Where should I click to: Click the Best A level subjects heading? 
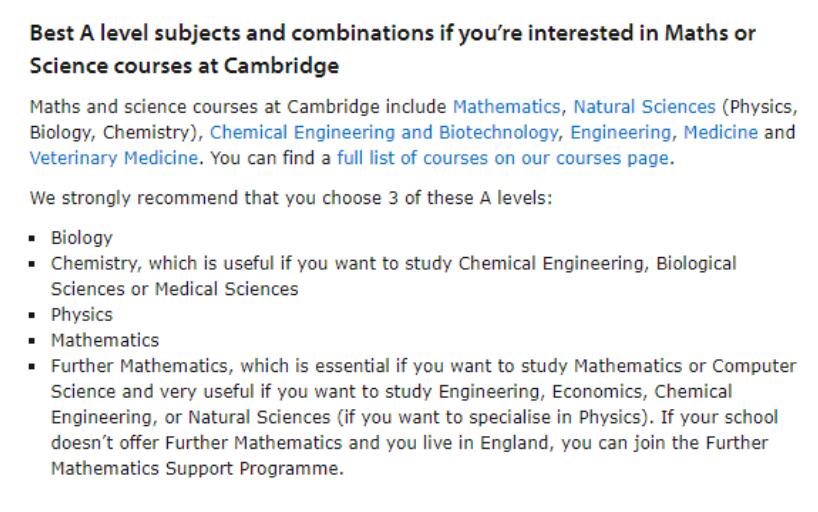click(392, 50)
